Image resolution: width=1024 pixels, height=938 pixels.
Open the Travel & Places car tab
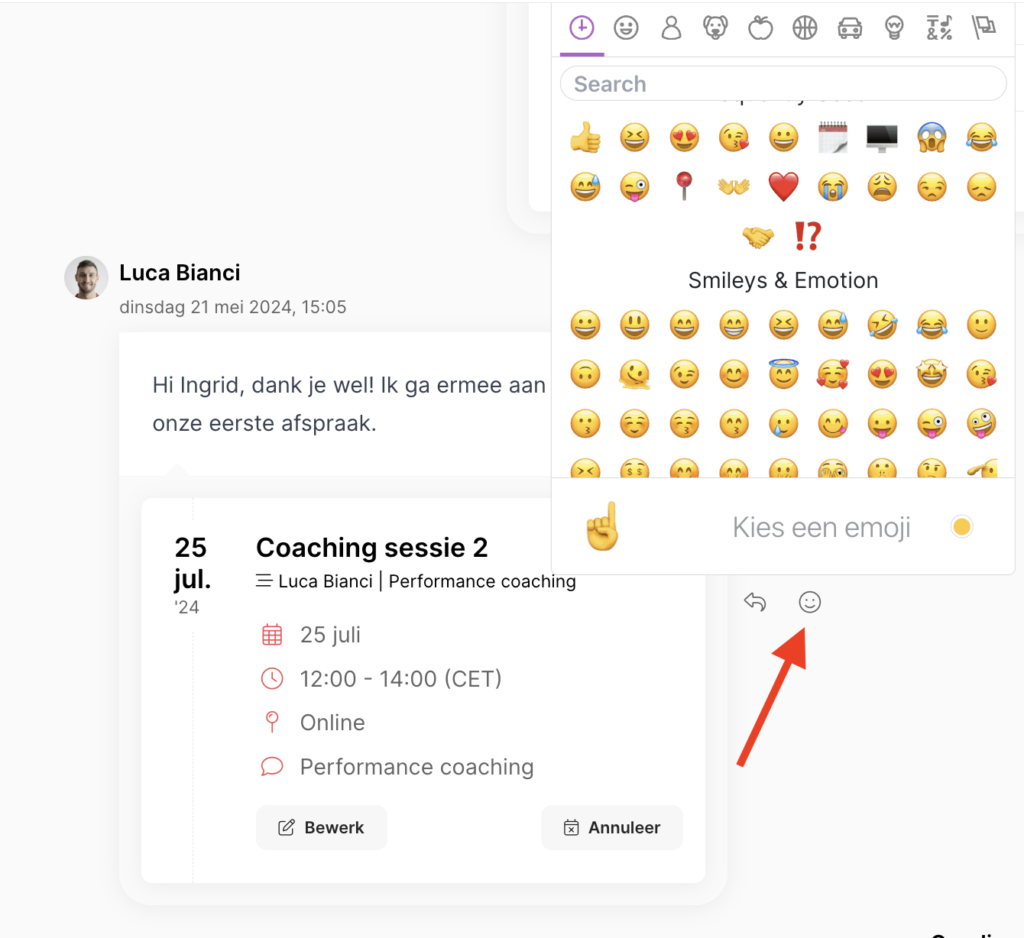[850, 28]
